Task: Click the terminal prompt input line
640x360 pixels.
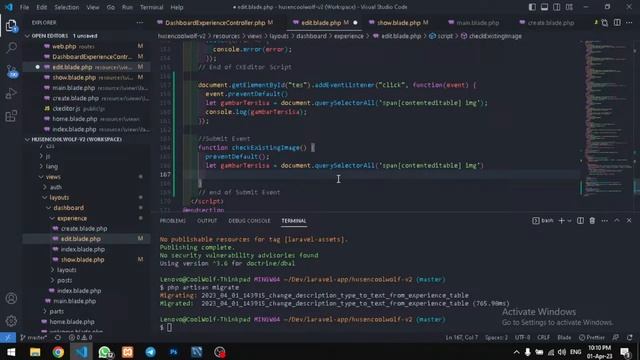Action: point(169,327)
